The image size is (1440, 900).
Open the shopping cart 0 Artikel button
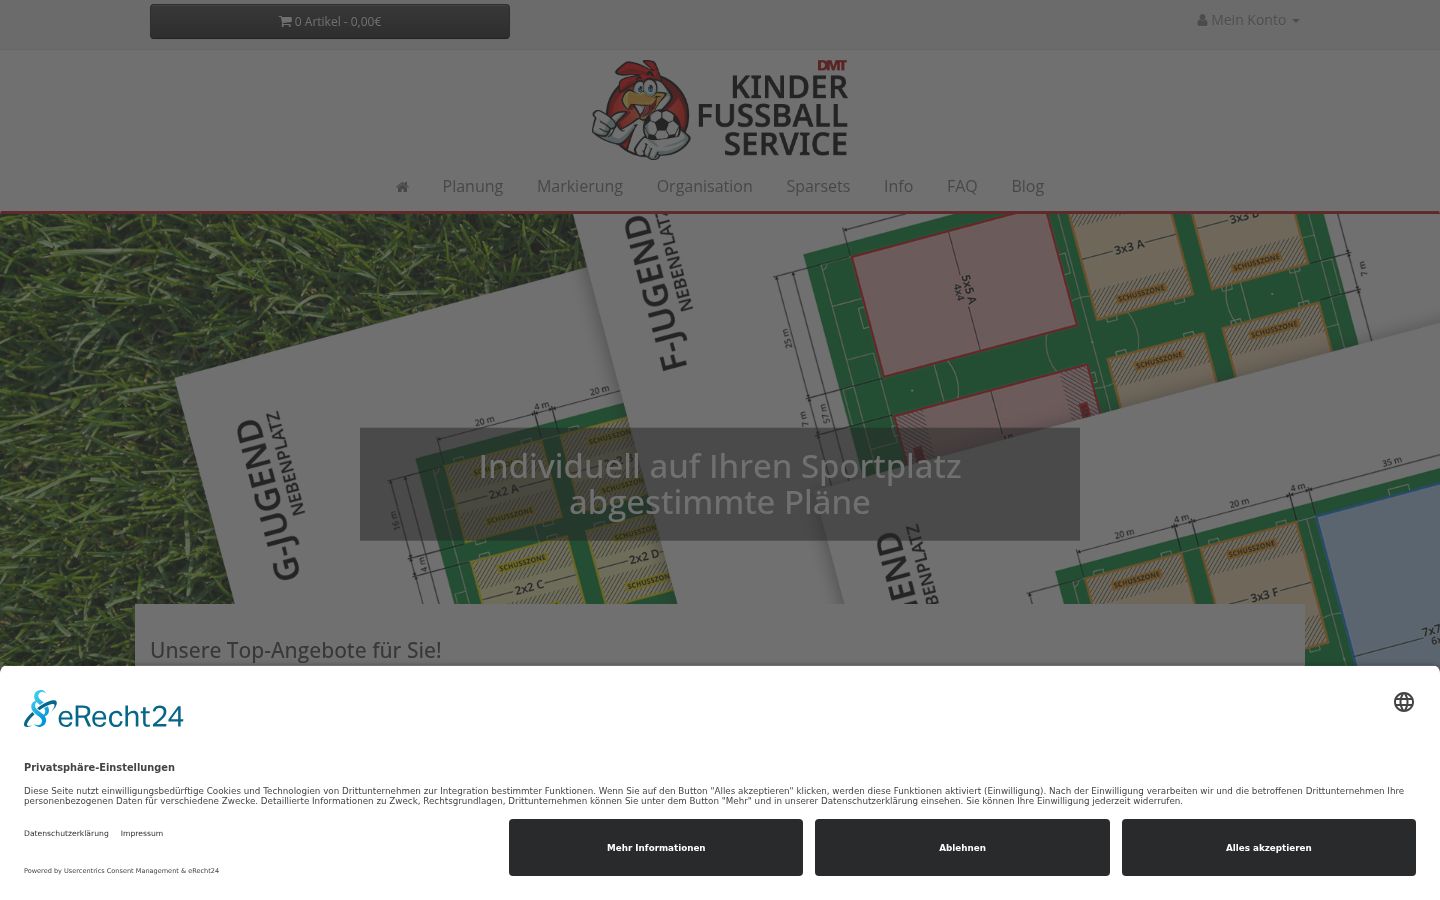click(330, 21)
